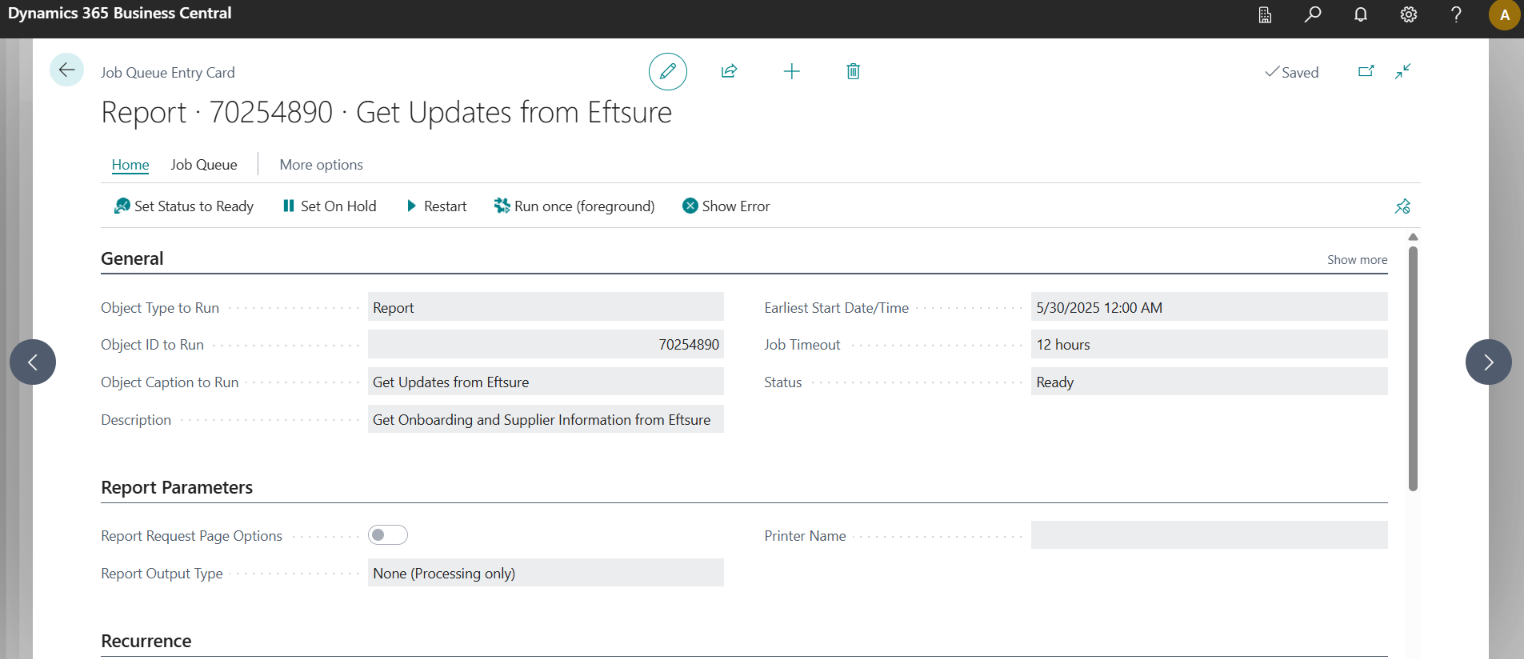Click the Status field showing Ready
The height and width of the screenshot is (659, 1524).
click(1209, 382)
